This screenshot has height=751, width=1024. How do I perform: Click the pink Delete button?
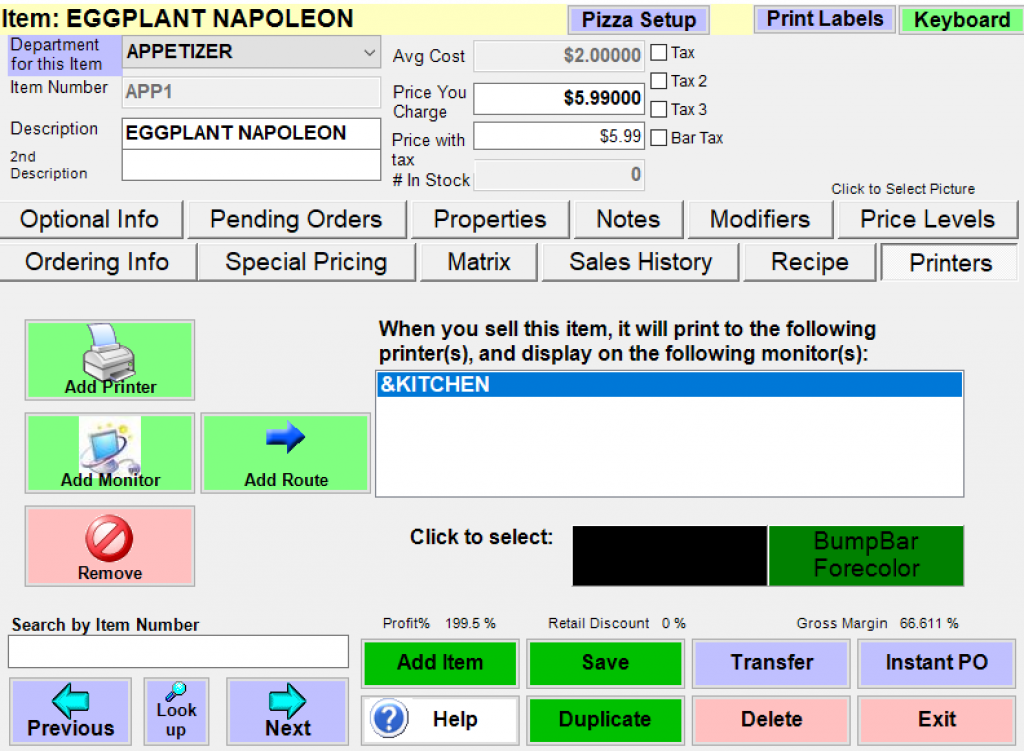(x=772, y=720)
